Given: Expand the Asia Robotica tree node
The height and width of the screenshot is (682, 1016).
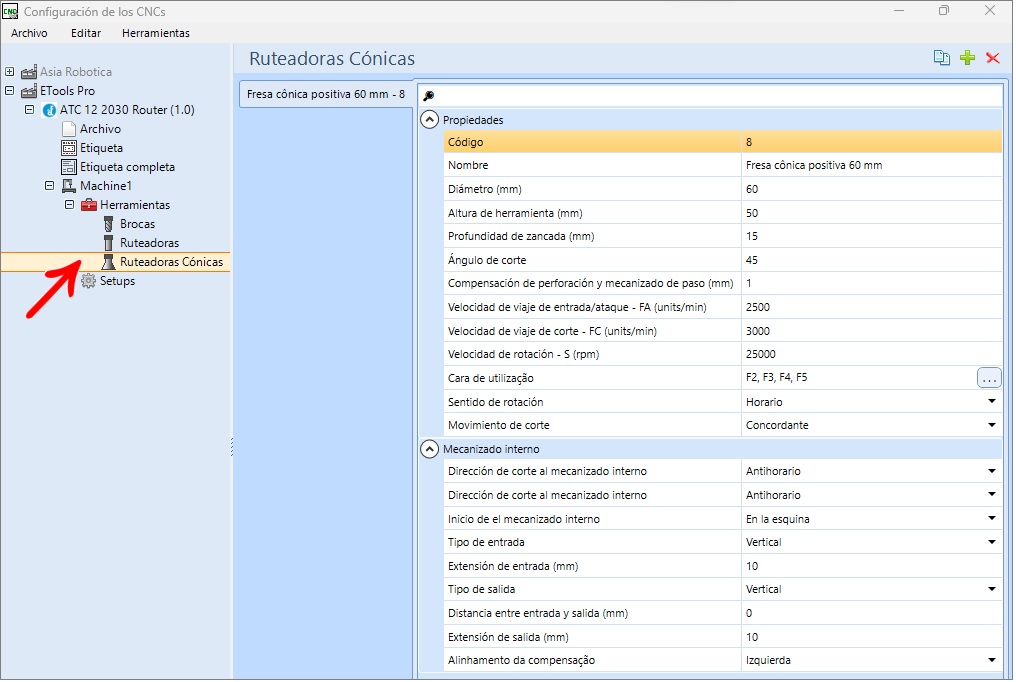Looking at the screenshot, I should tap(10, 72).
